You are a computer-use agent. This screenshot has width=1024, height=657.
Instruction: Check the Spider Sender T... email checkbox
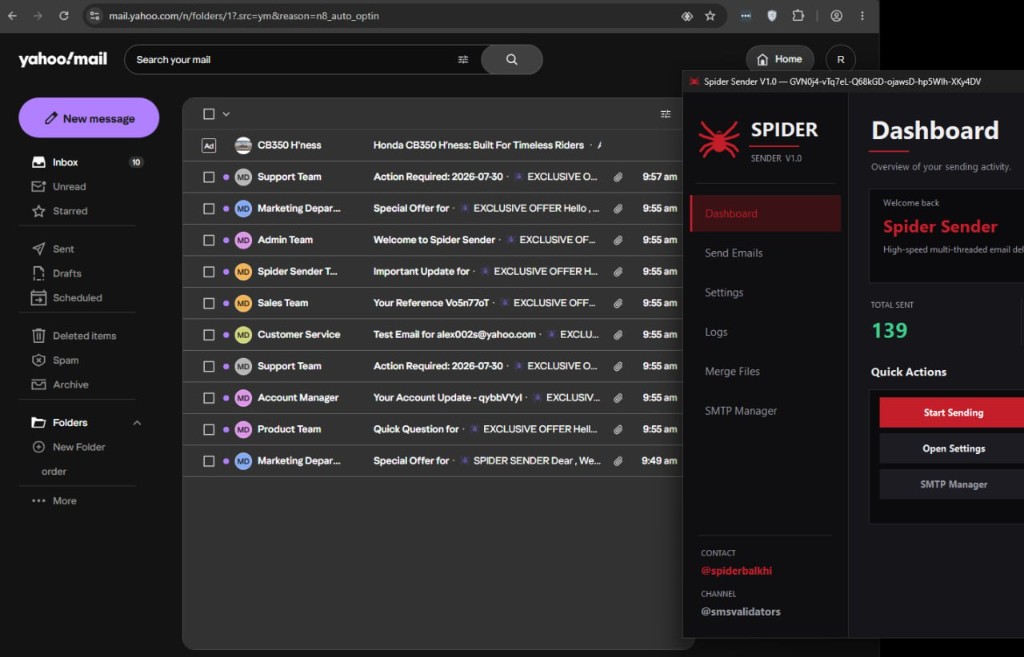(x=209, y=272)
